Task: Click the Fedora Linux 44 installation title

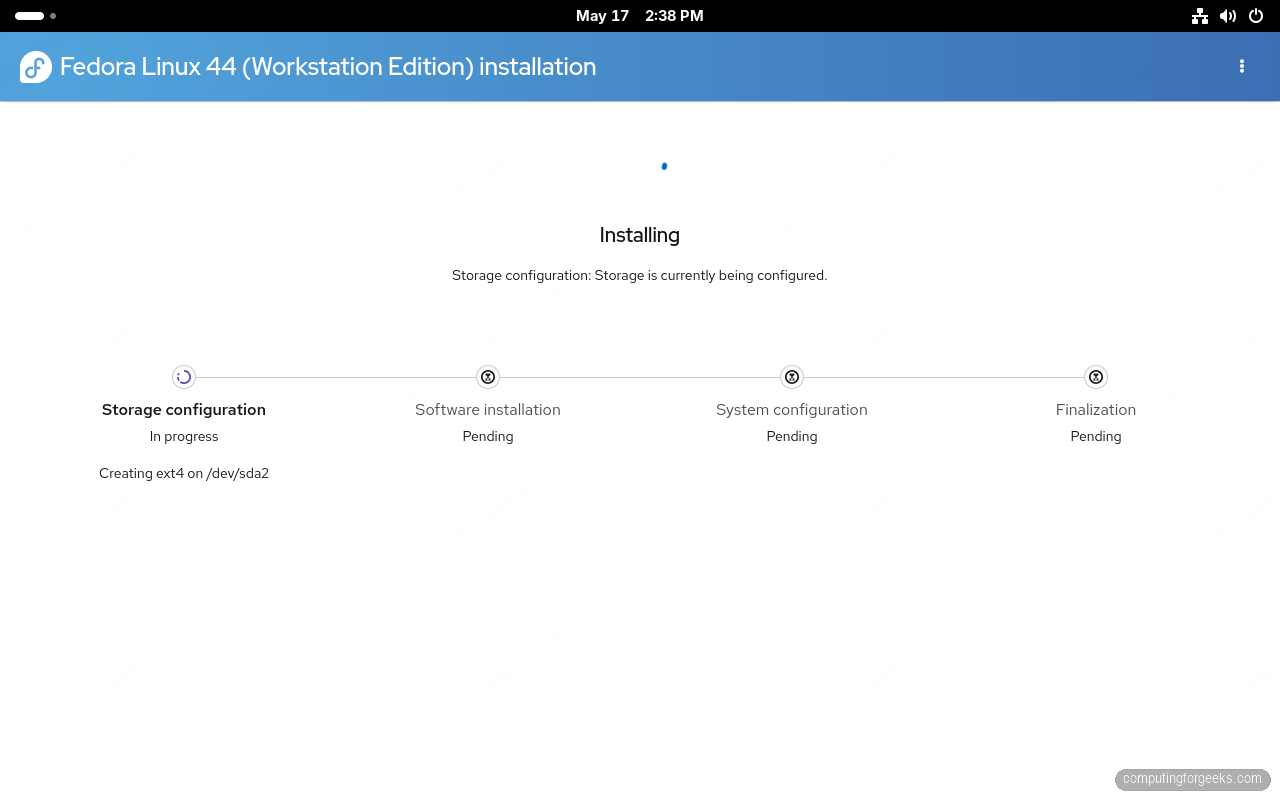Action: coord(328,67)
